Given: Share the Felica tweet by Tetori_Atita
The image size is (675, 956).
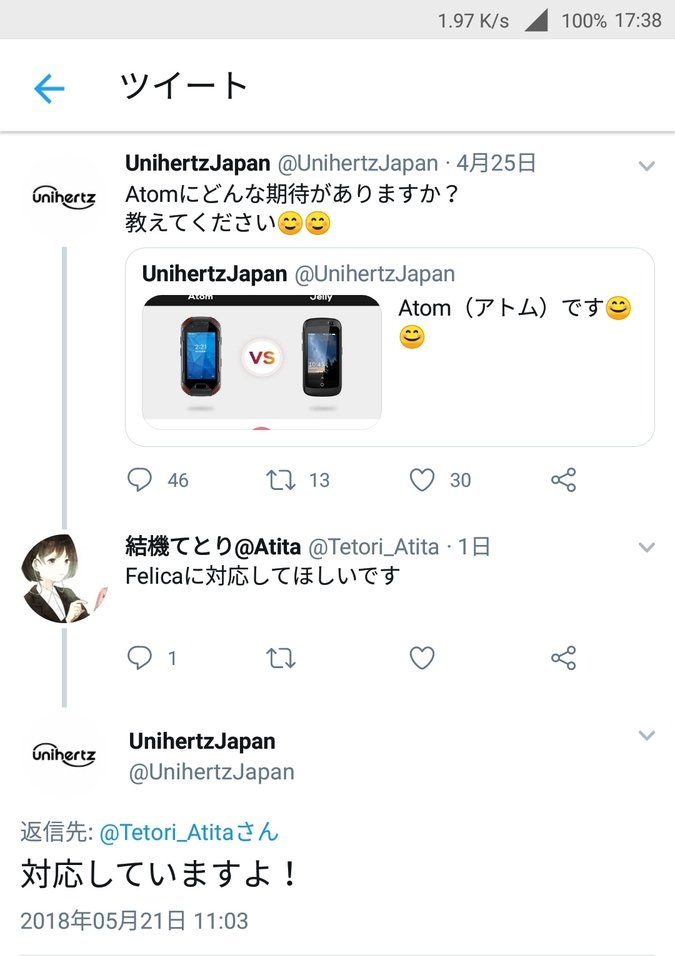Looking at the screenshot, I should pos(563,658).
